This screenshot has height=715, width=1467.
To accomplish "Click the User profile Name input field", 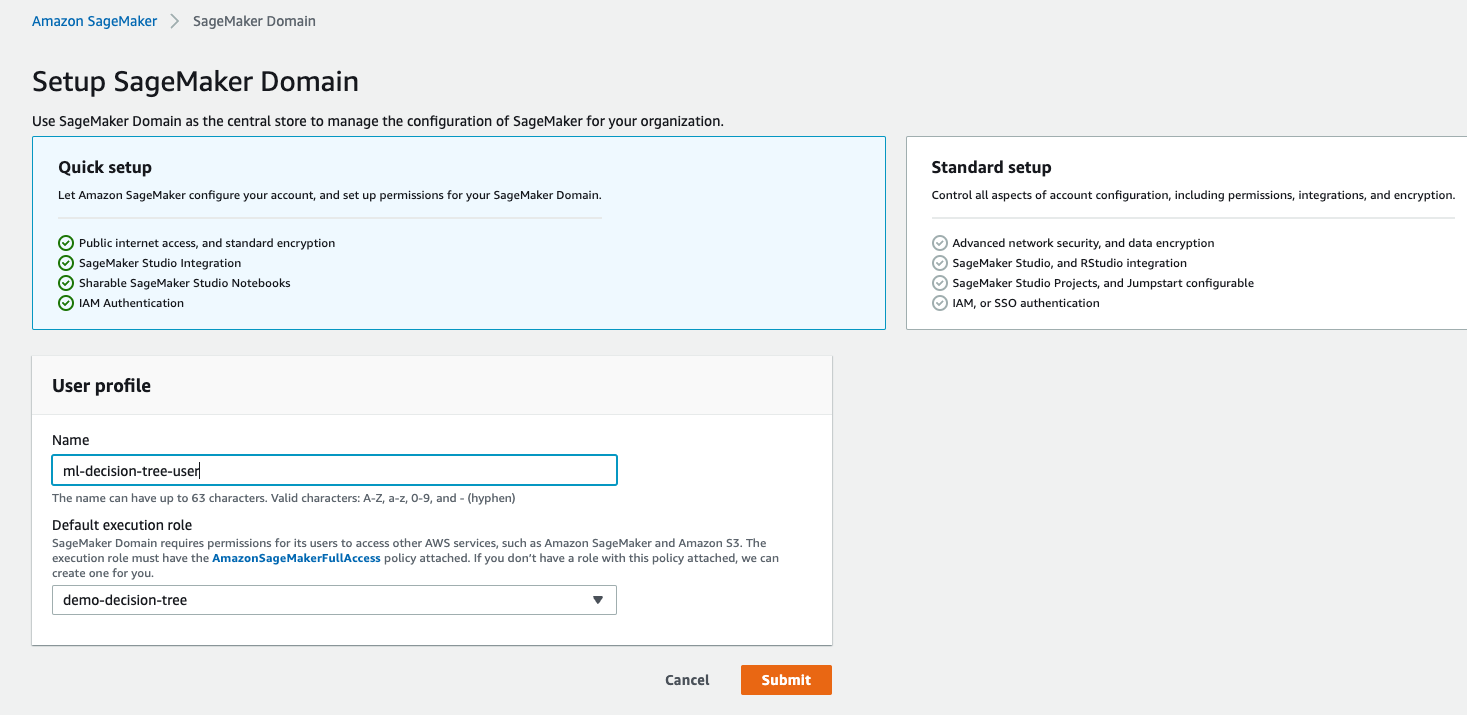I will 334,470.
